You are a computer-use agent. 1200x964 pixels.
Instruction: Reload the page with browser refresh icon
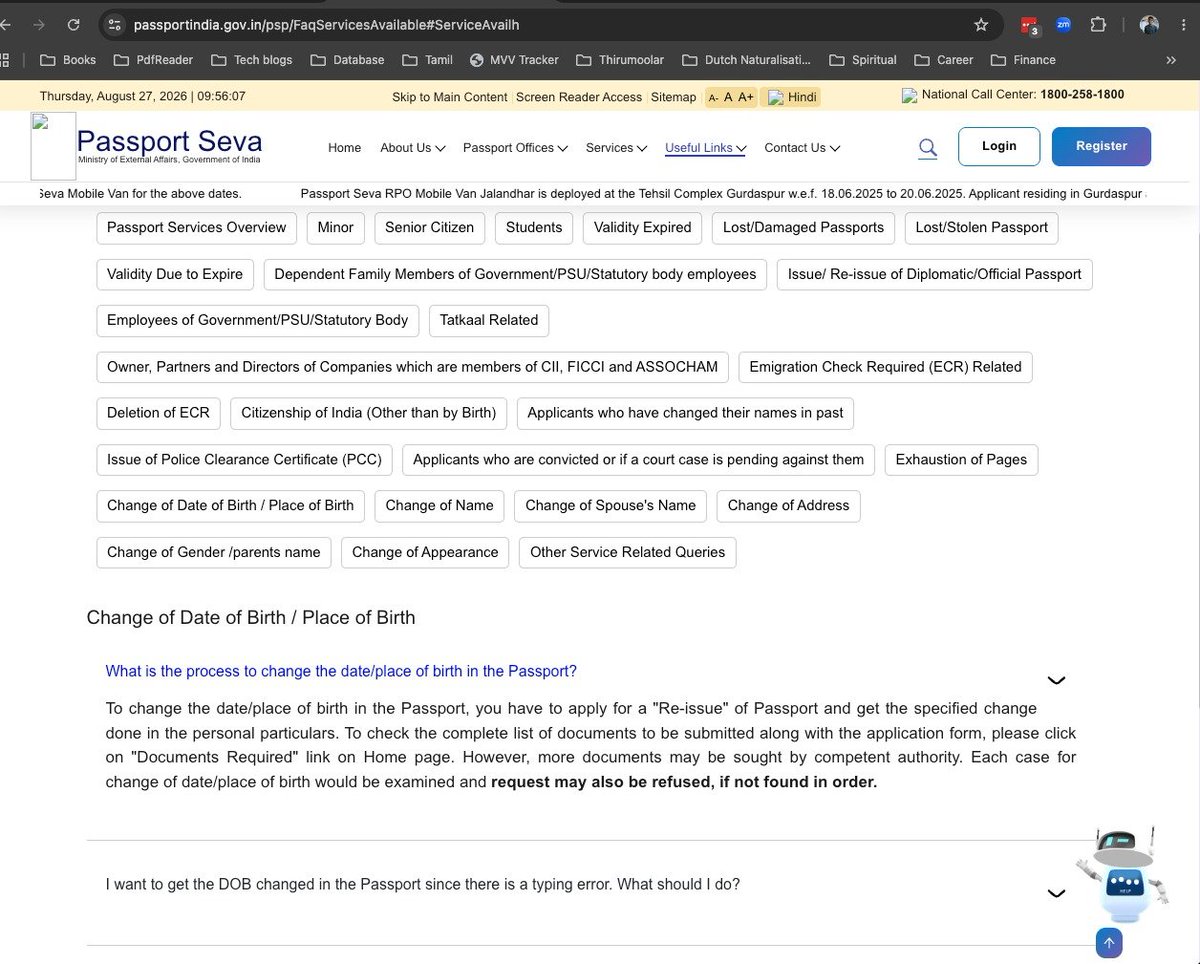coord(74,25)
